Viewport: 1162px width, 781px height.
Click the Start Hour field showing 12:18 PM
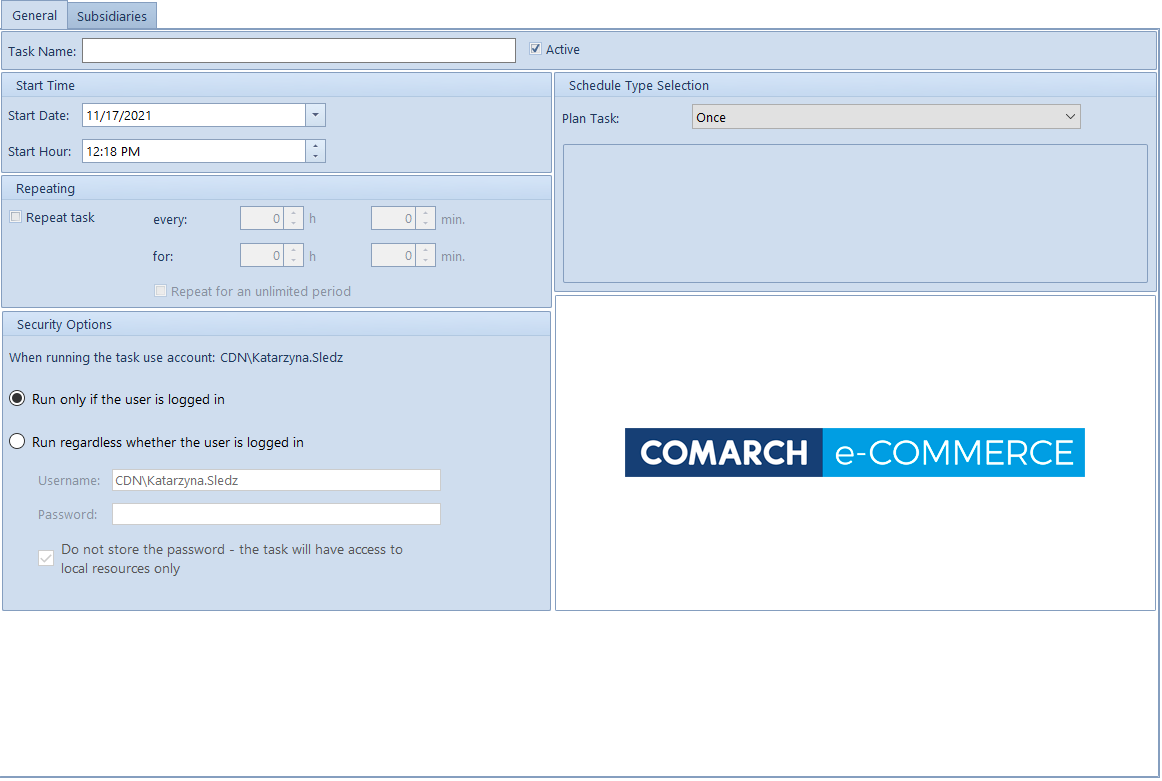[x=194, y=151]
